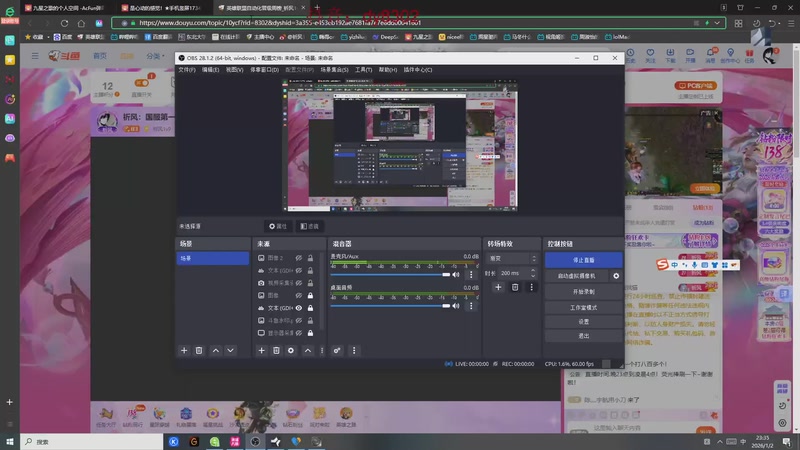Remove the transition with 转场特效 trash icon
Viewport: 800px width, 450px height.
click(515, 287)
